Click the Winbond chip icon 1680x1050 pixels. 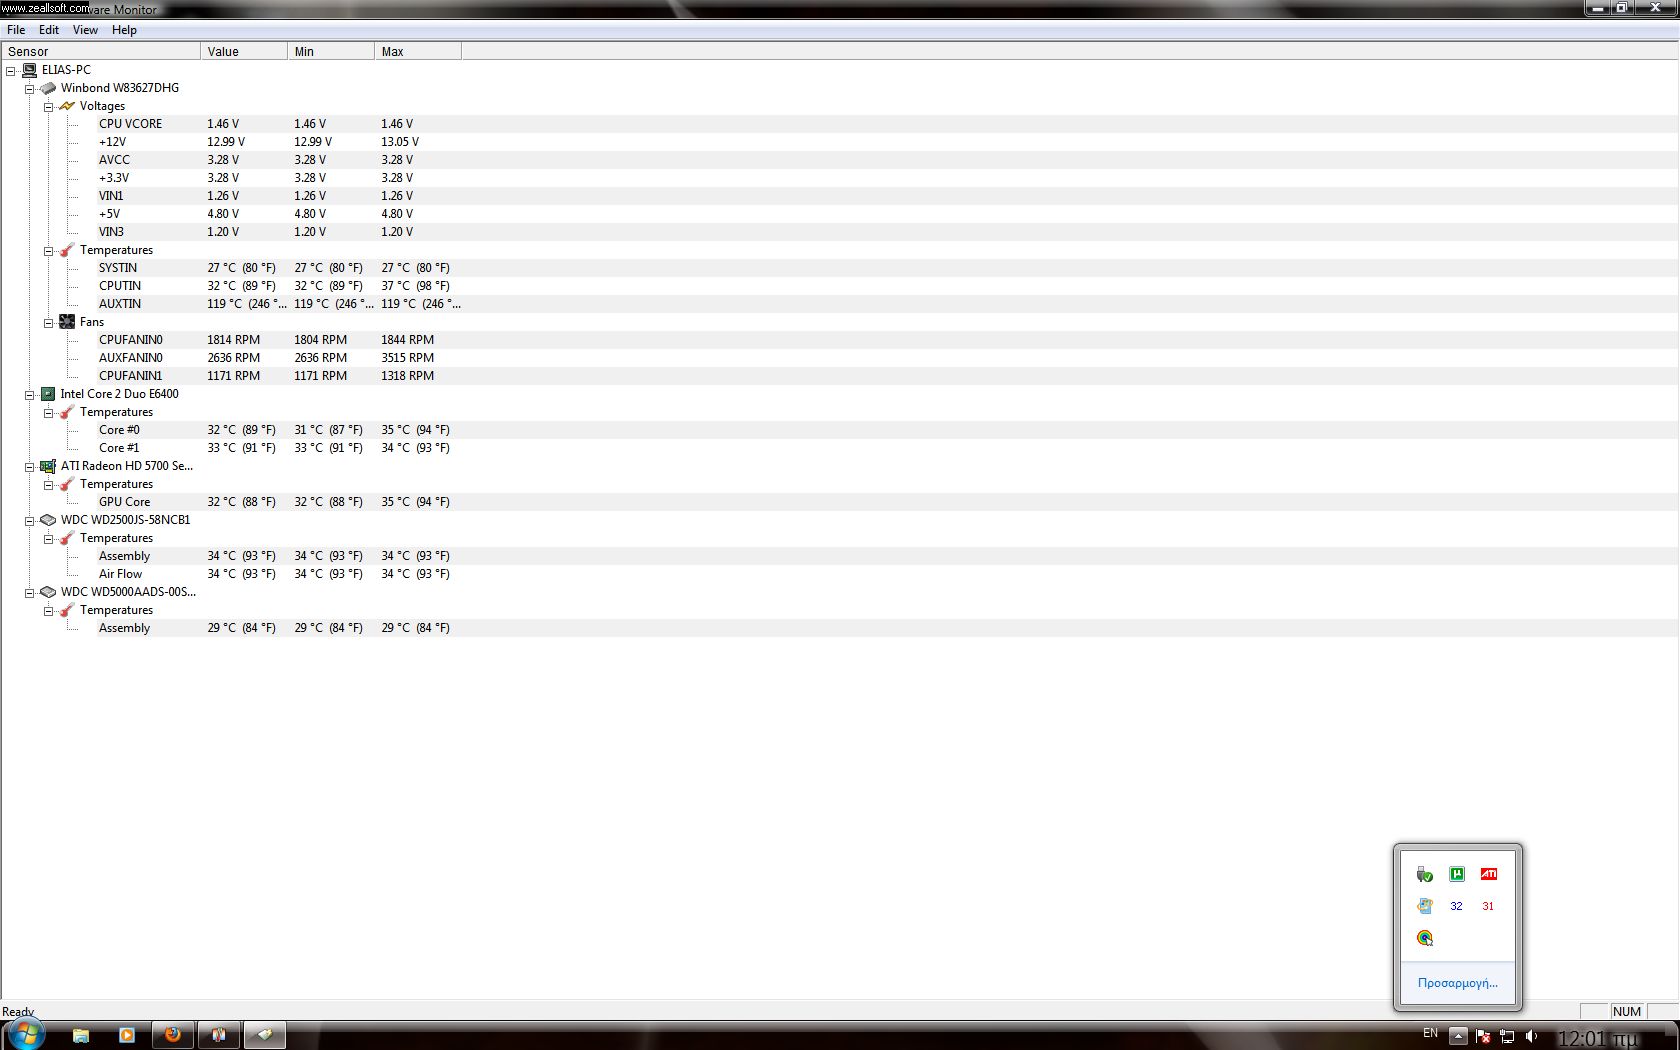click(48, 88)
